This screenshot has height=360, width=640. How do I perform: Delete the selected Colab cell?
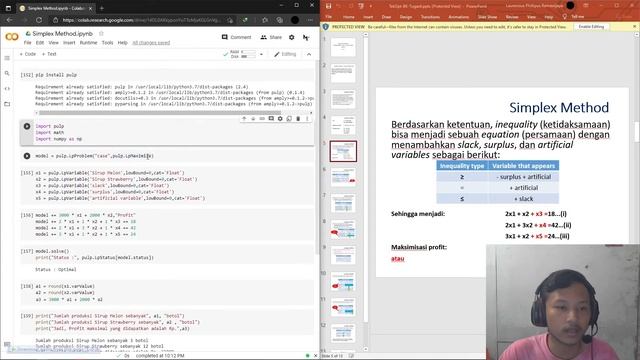tap(298, 118)
